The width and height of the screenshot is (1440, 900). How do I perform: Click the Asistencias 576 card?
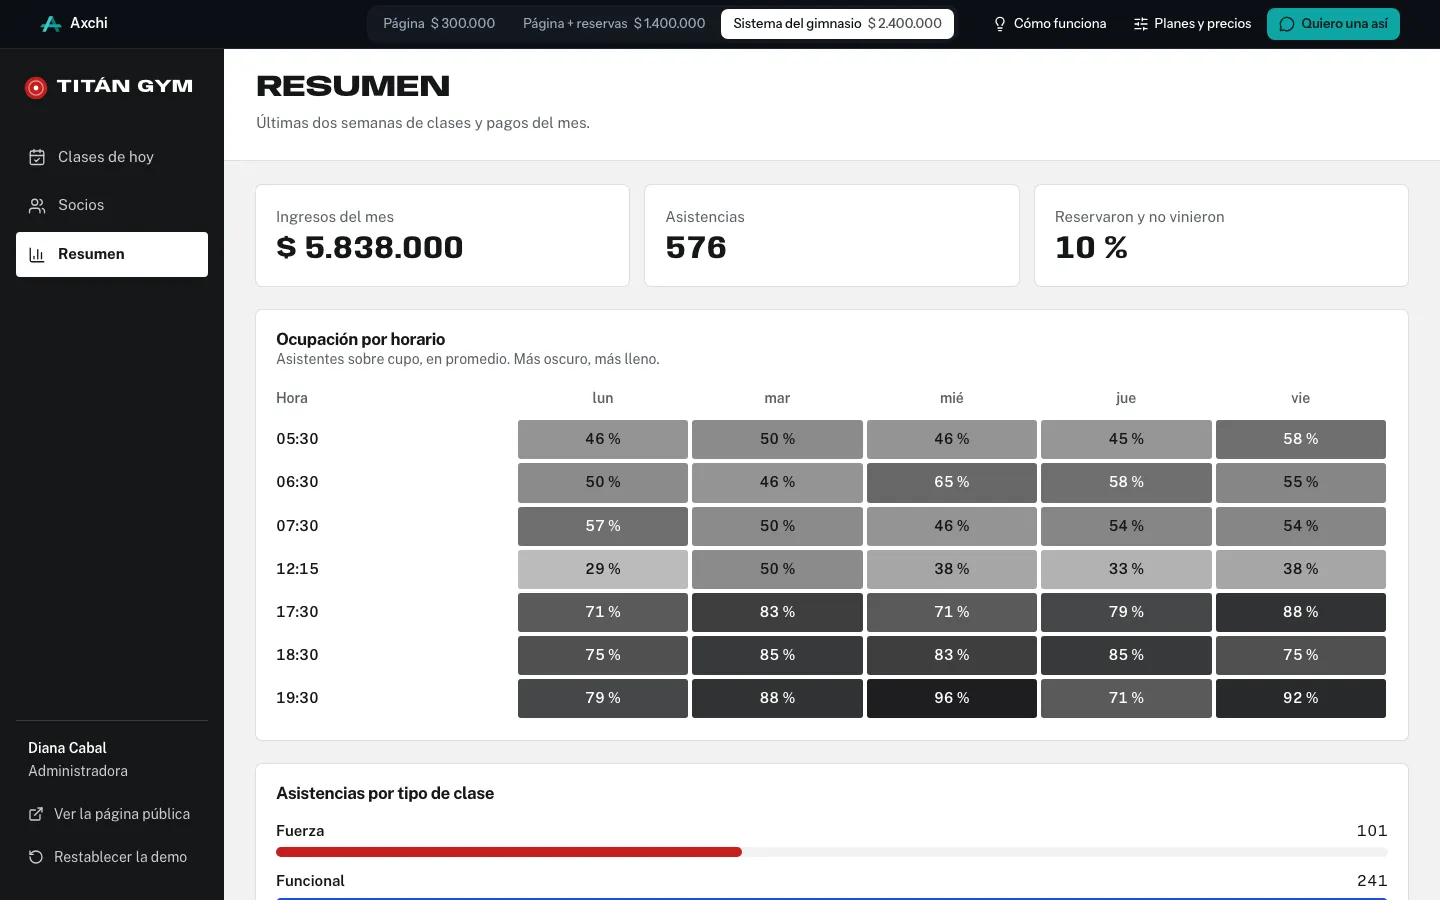832,235
